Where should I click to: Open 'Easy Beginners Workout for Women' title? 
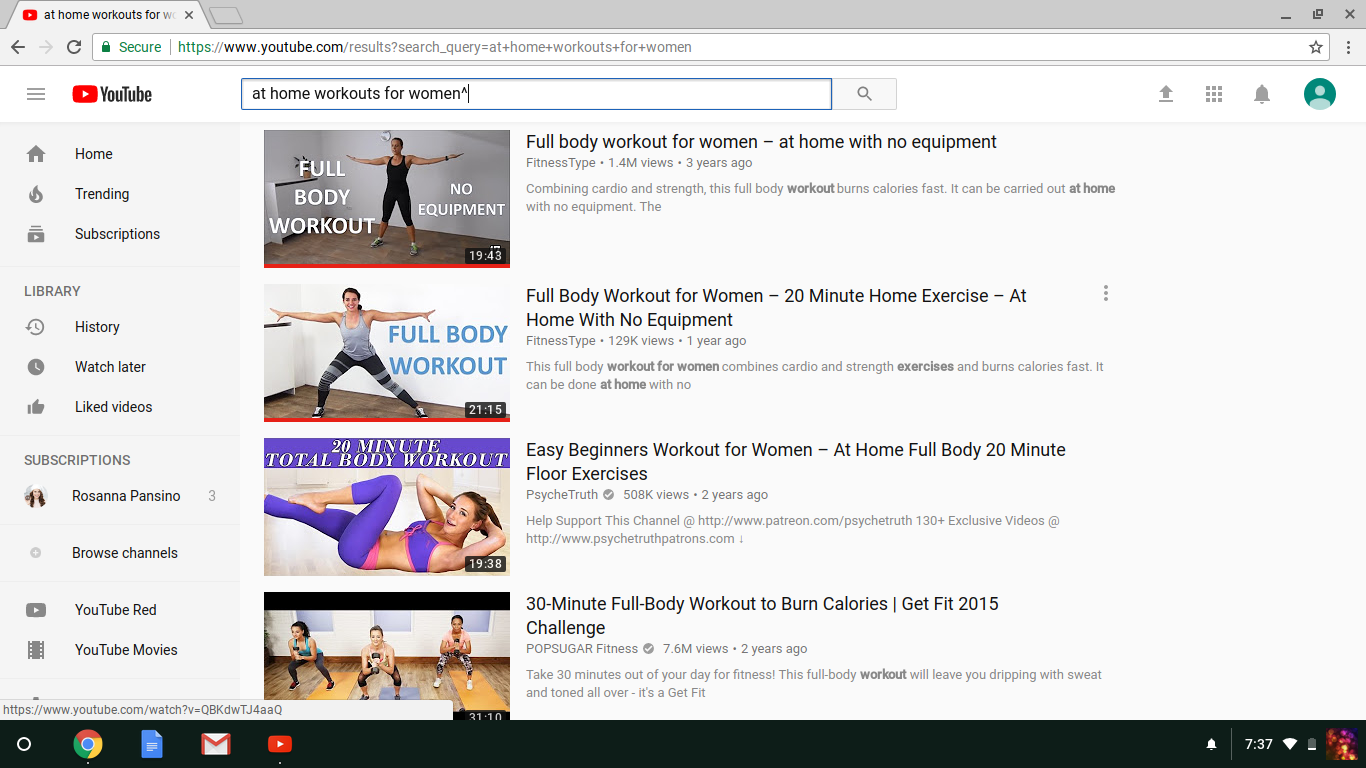796,462
